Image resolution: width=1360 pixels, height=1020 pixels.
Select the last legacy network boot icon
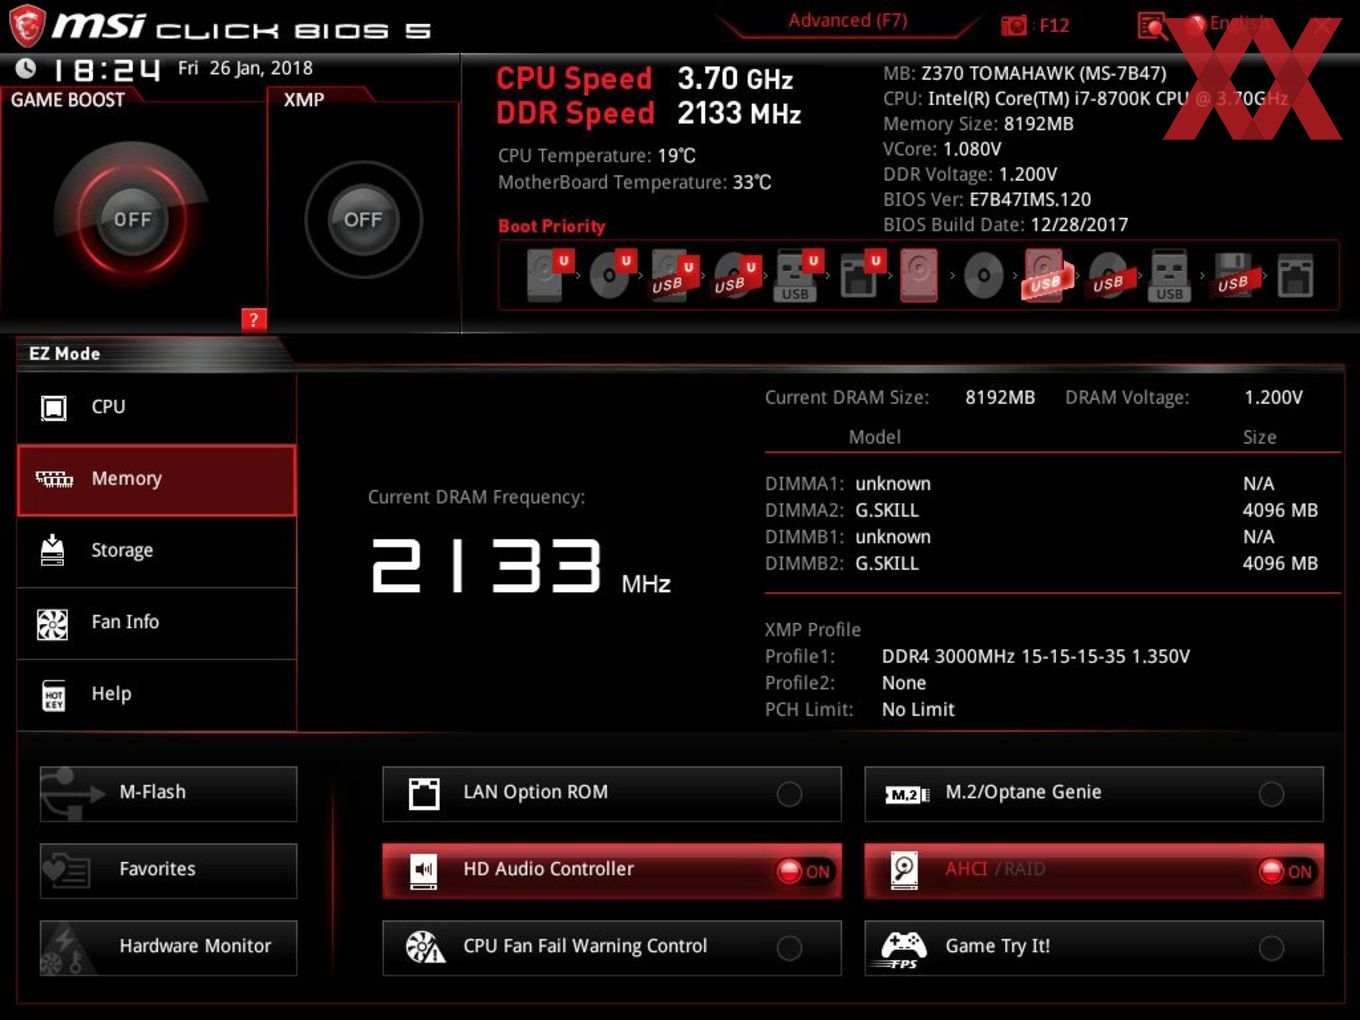[1295, 275]
